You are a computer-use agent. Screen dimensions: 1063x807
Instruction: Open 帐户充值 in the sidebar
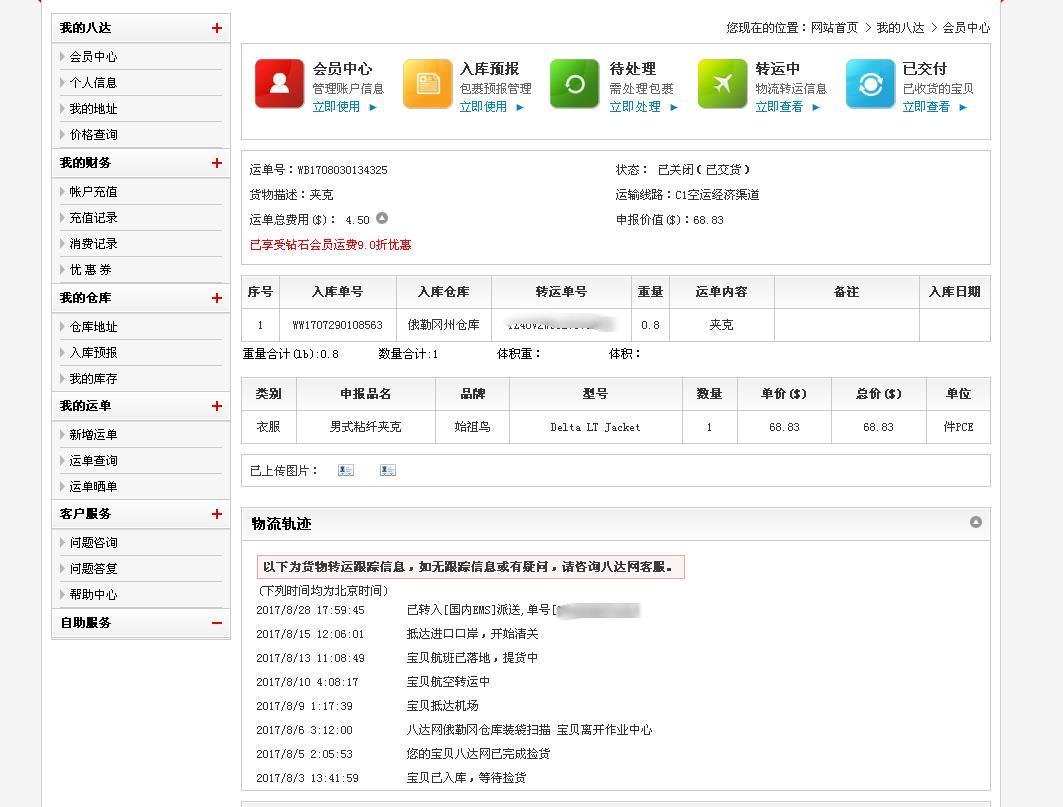(x=93, y=192)
